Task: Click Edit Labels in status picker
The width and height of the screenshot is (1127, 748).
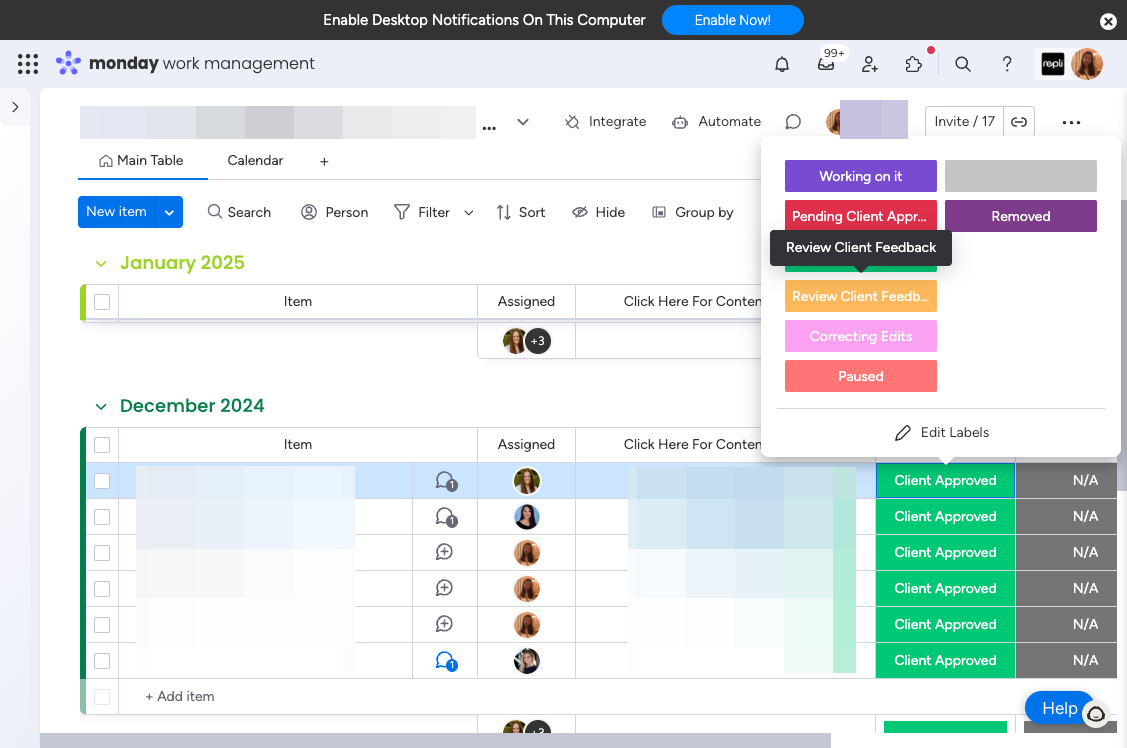Action: pyautogui.click(x=942, y=433)
